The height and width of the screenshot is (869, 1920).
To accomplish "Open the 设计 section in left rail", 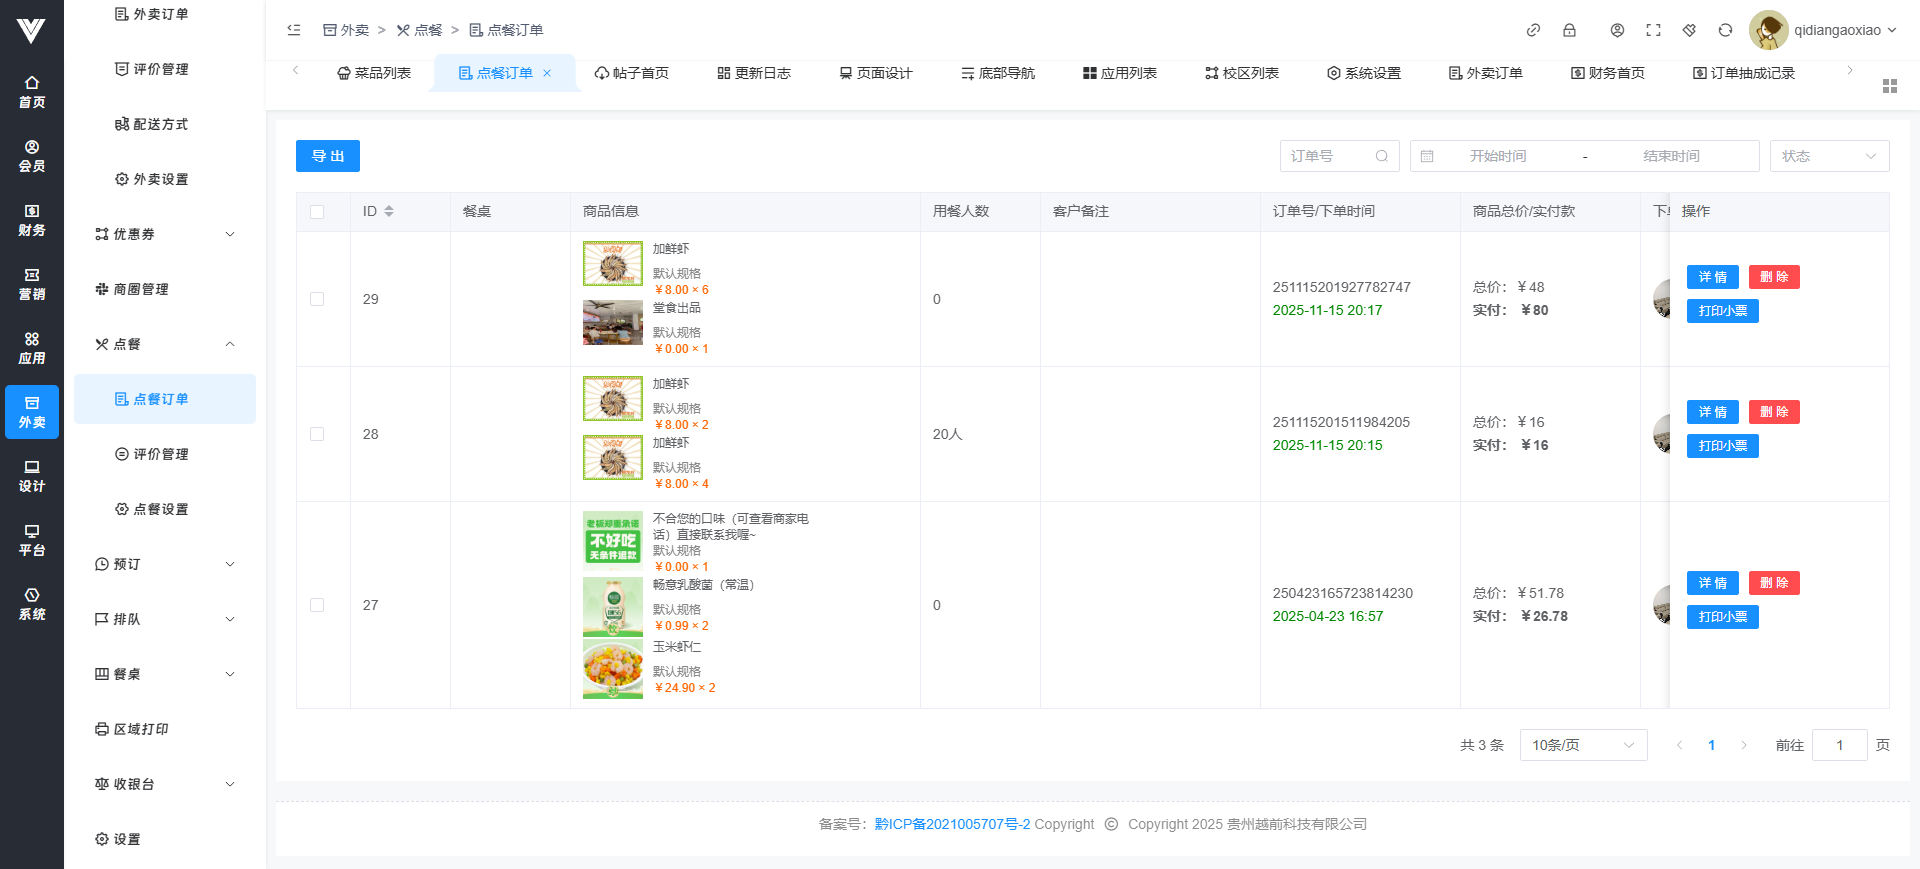I will point(32,476).
